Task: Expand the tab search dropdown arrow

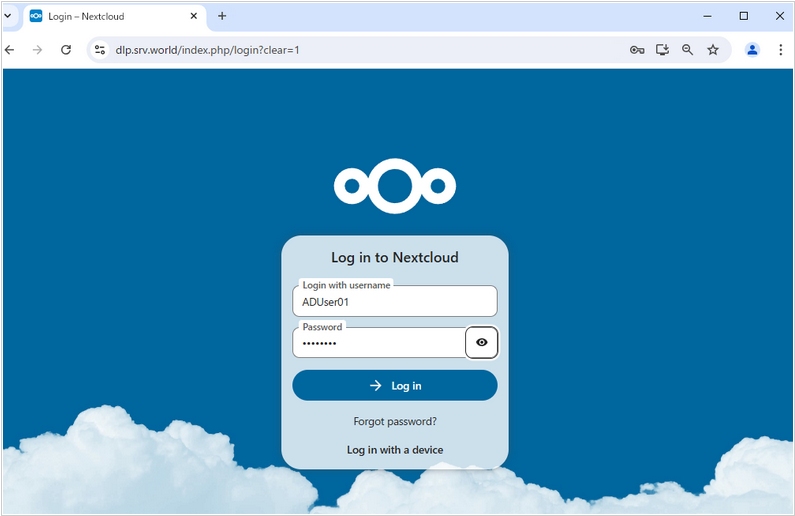Action: pyautogui.click(x=8, y=16)
